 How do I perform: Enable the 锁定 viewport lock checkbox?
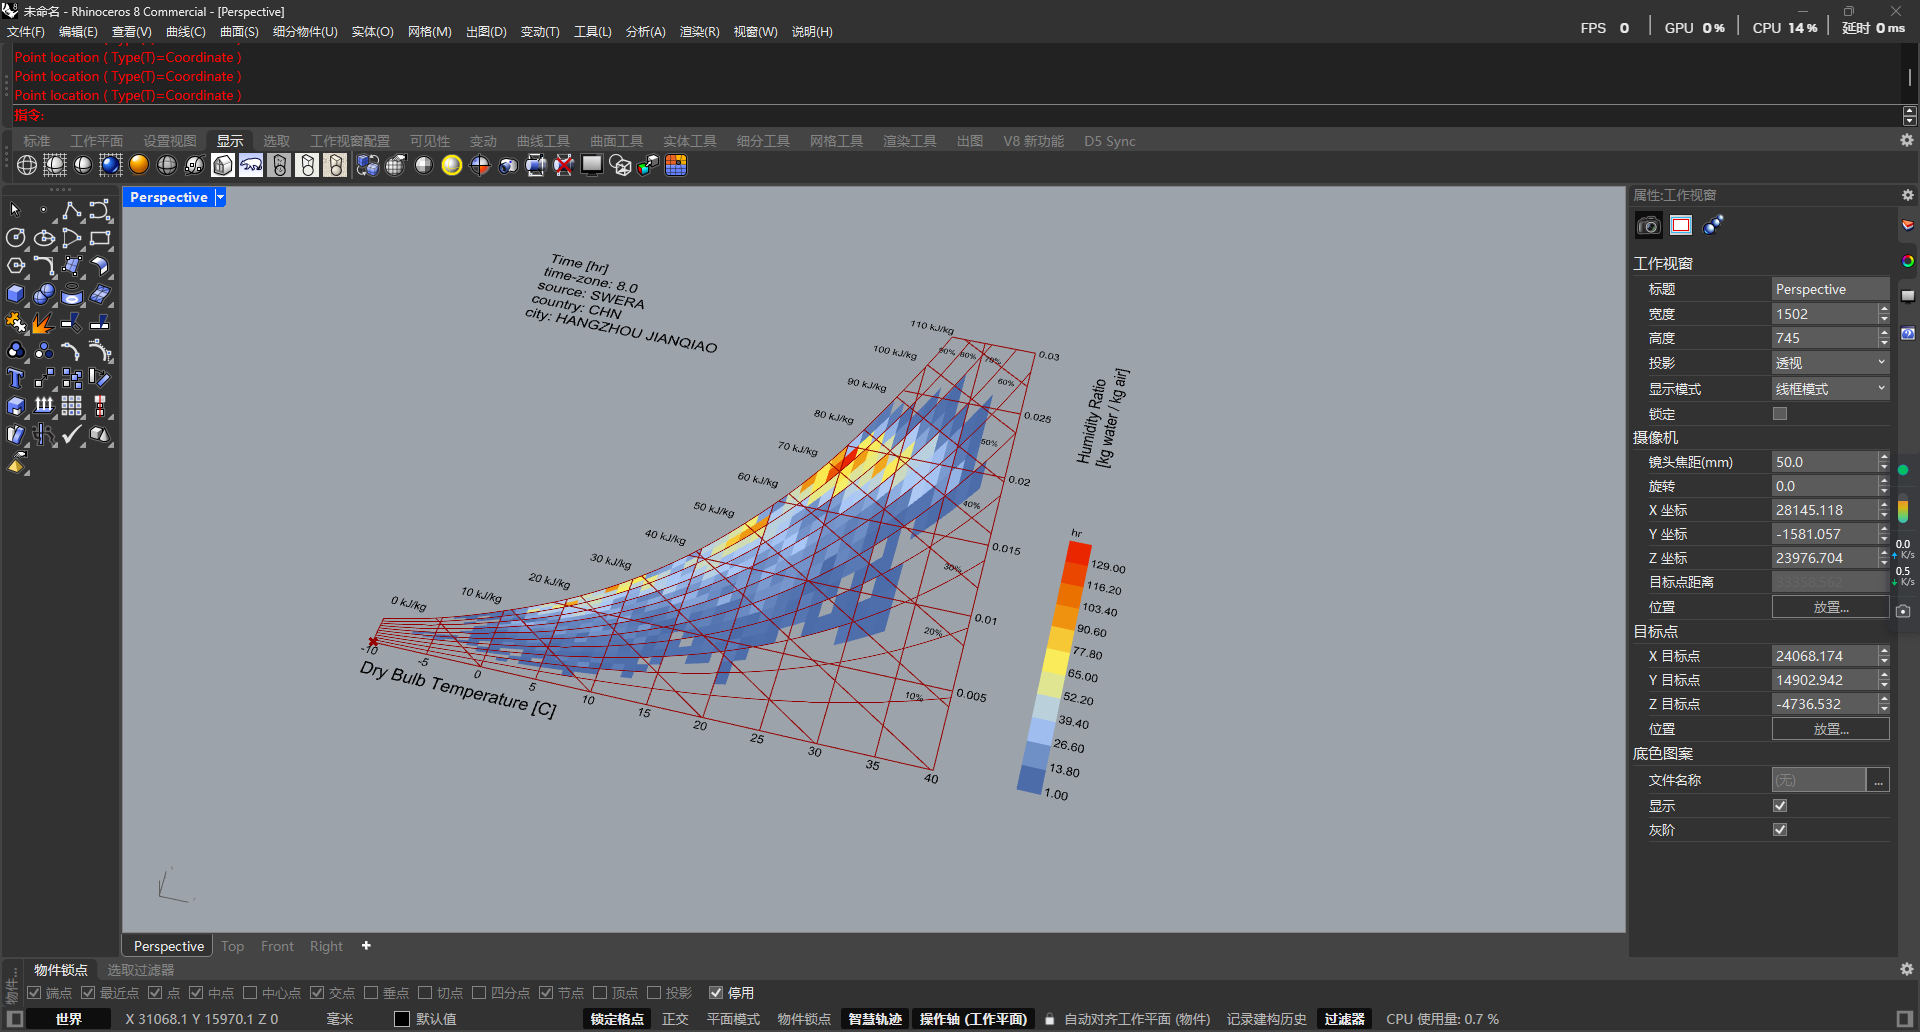click(1780, 413)
